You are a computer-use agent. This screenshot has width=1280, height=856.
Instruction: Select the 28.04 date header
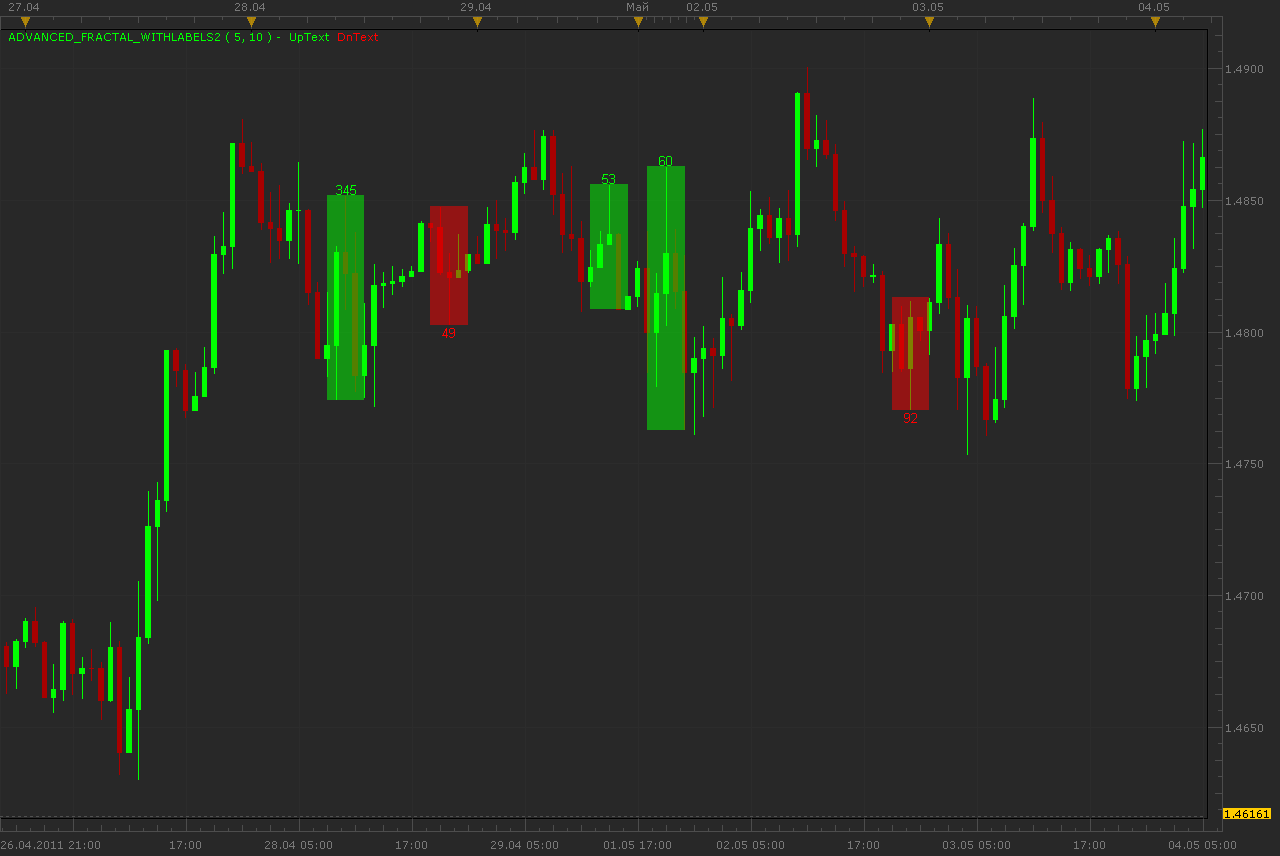250,7
